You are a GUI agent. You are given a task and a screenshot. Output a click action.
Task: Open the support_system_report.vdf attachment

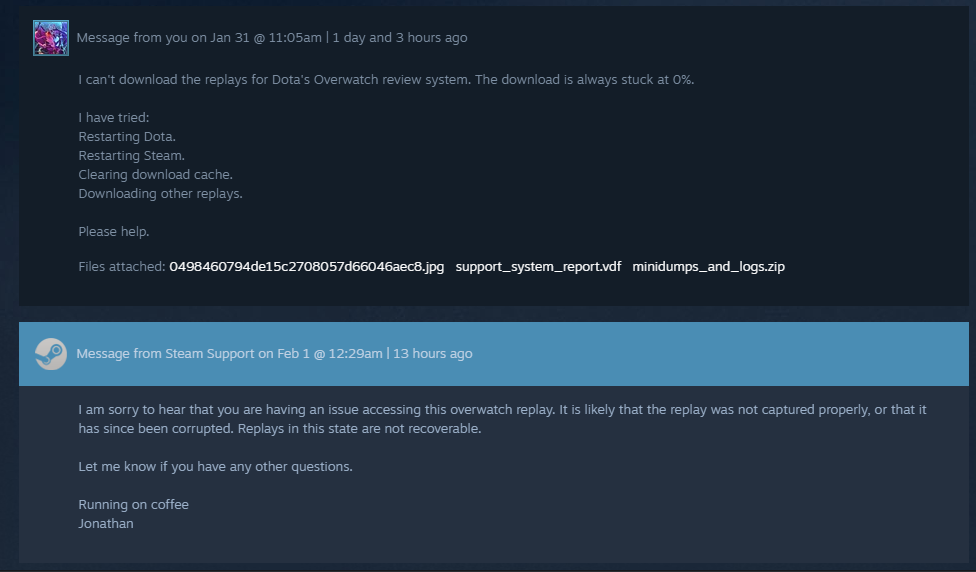coord(538,266)
